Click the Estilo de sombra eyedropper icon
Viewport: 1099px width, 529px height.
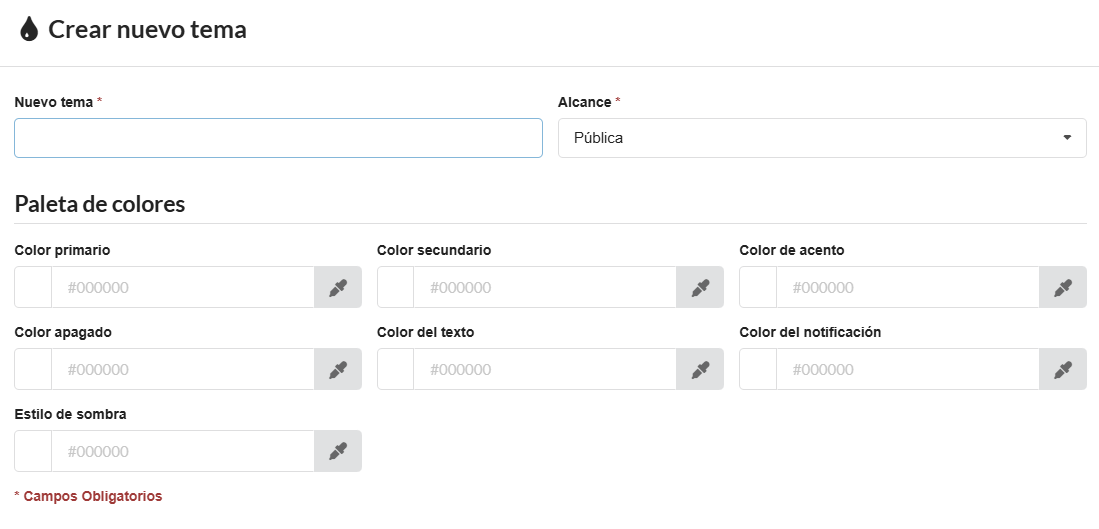pos(338,452)
